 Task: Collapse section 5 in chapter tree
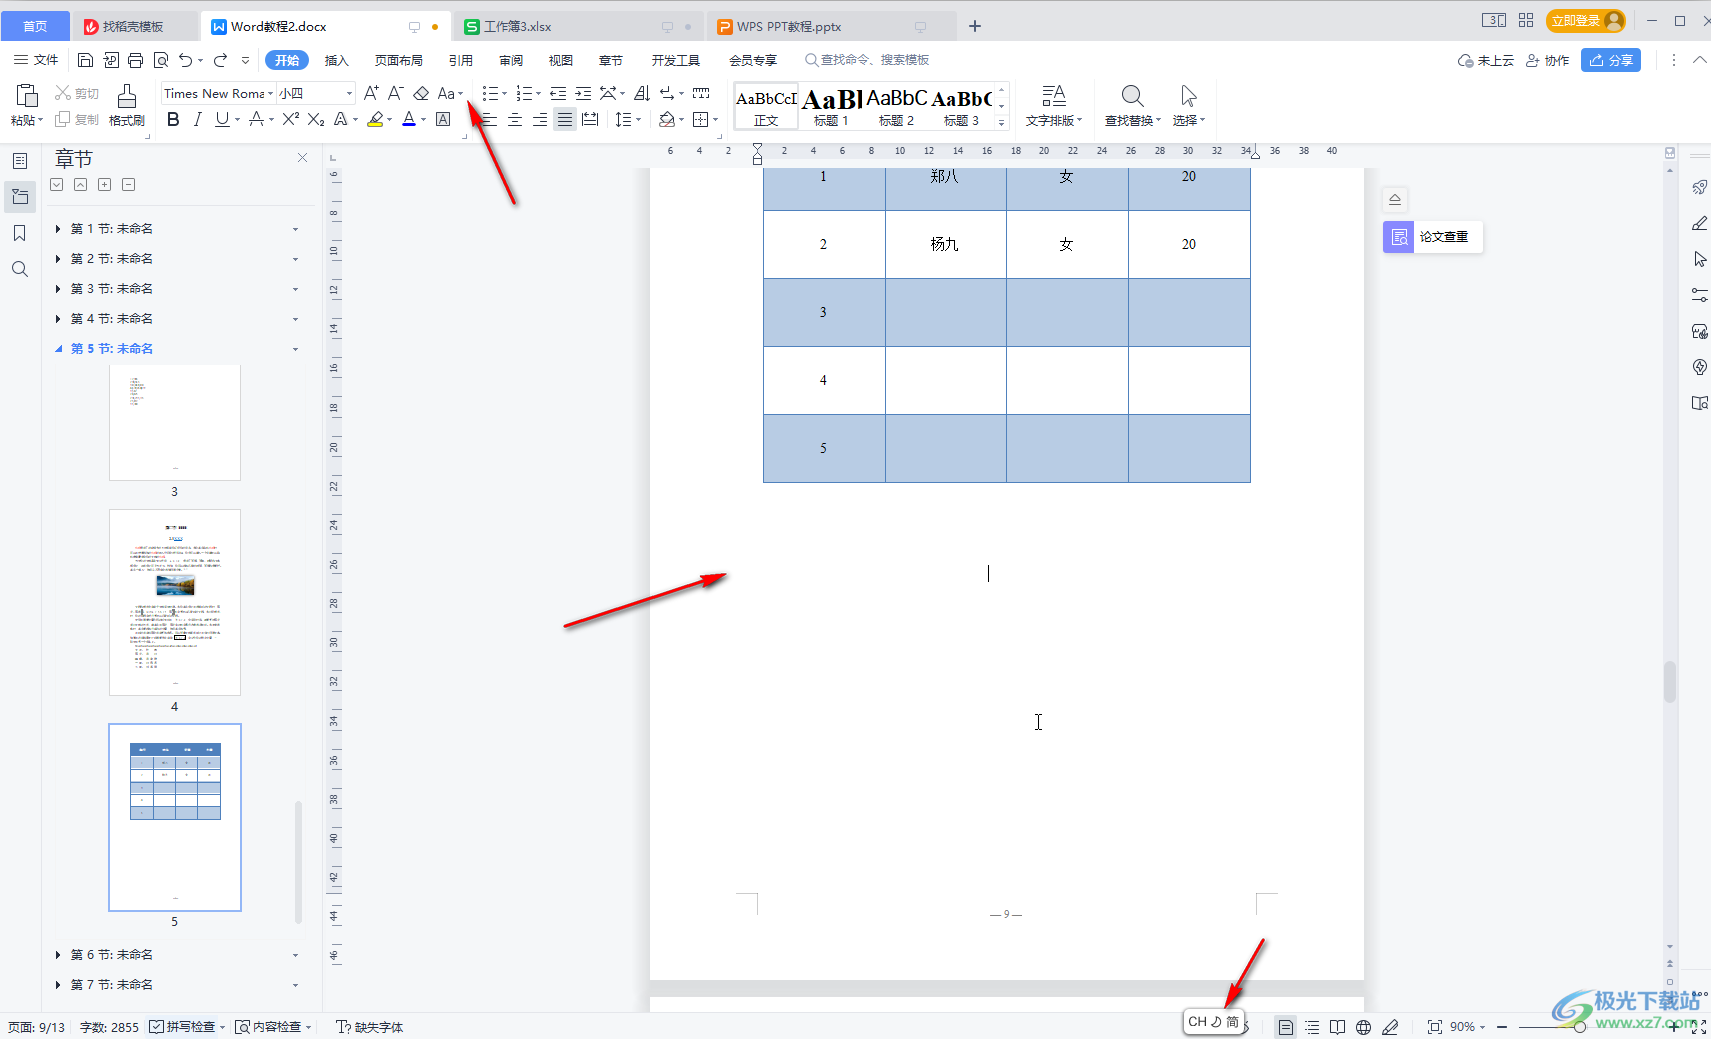(x=58, y=349)
